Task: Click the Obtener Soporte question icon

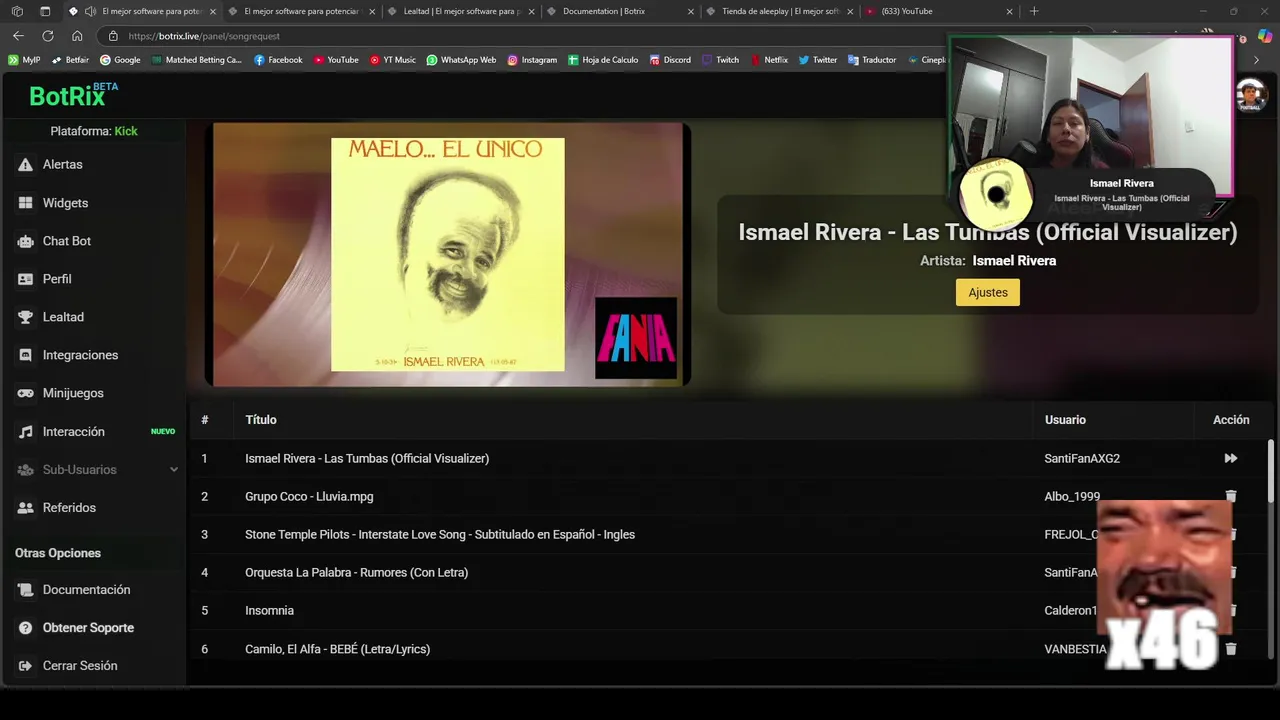Action: (25, 628)
